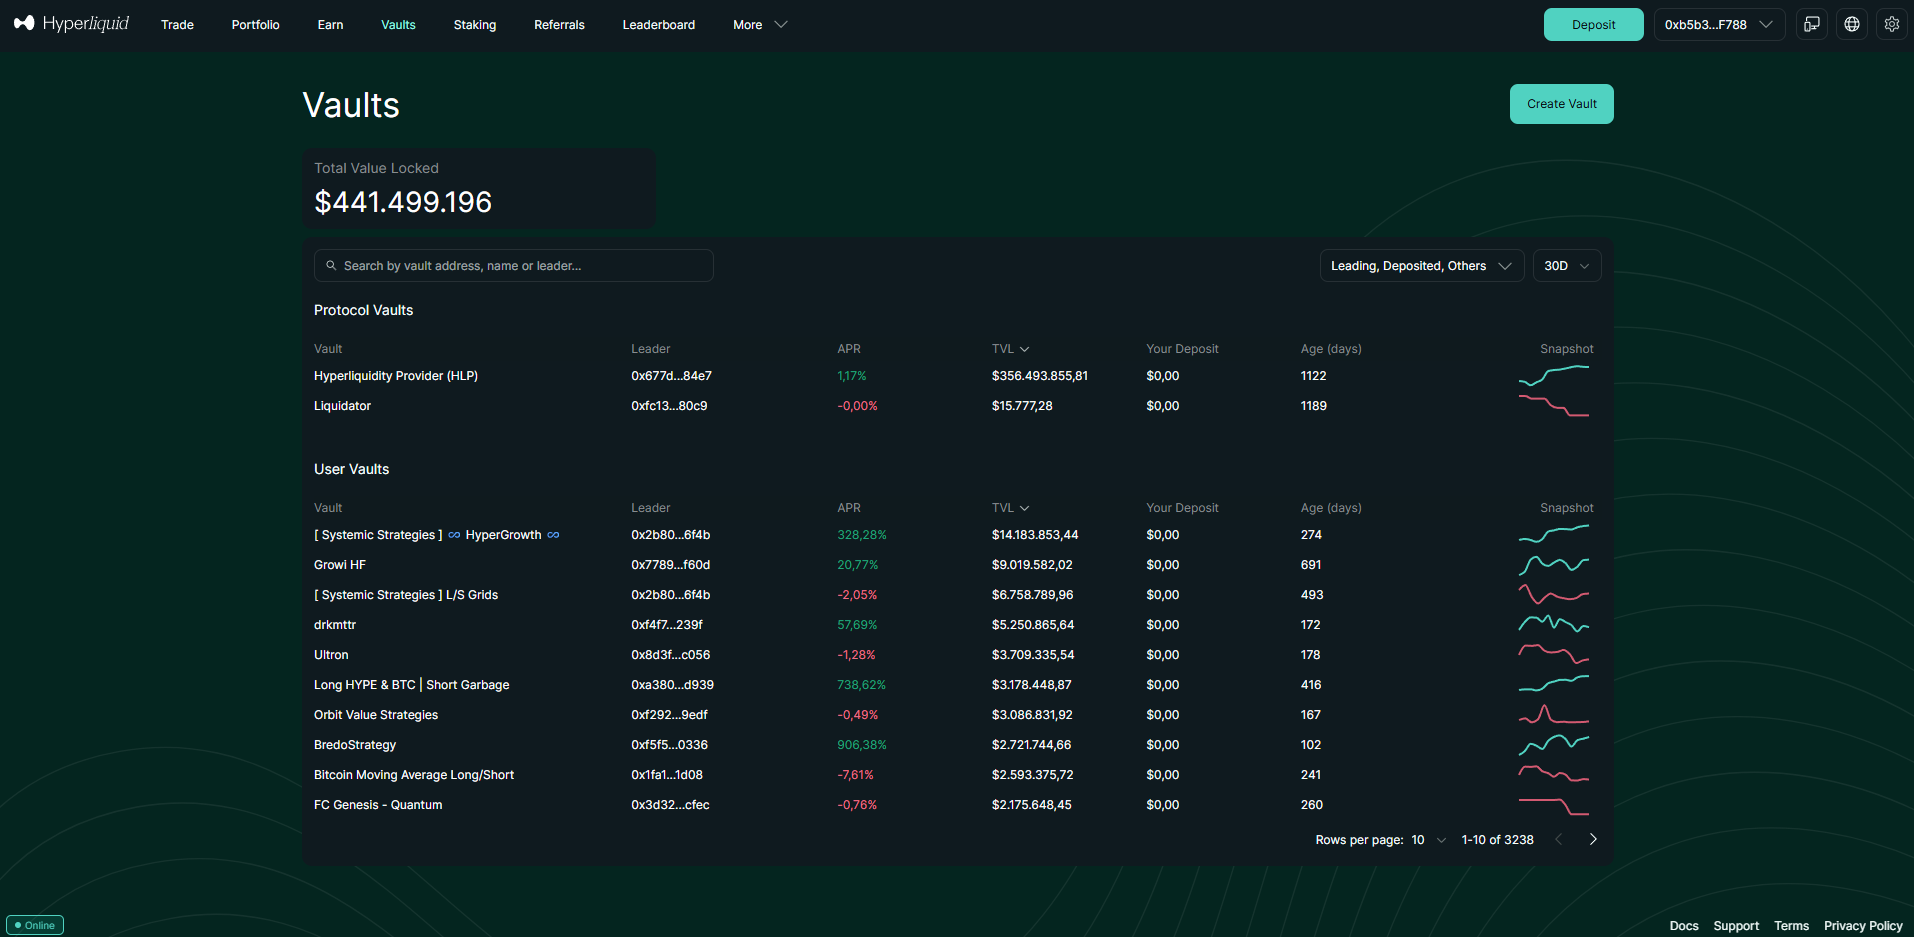
Task: Switch to the Trade tab
Action: pyautogui.click(x=177, y=25)
